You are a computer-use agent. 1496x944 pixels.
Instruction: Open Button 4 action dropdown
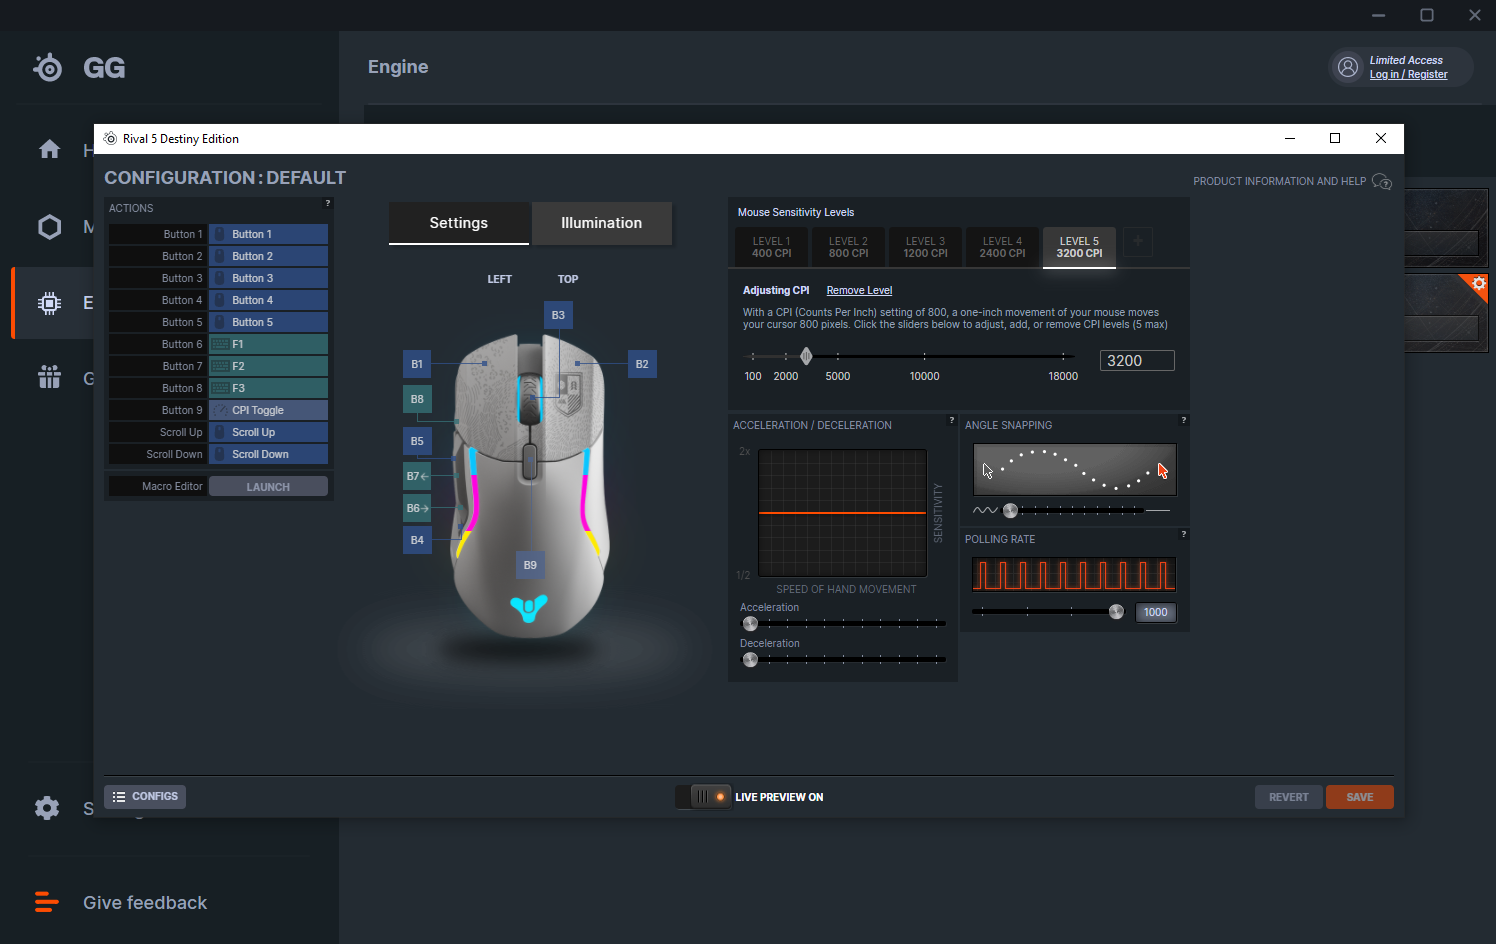[x=268, y=300]
